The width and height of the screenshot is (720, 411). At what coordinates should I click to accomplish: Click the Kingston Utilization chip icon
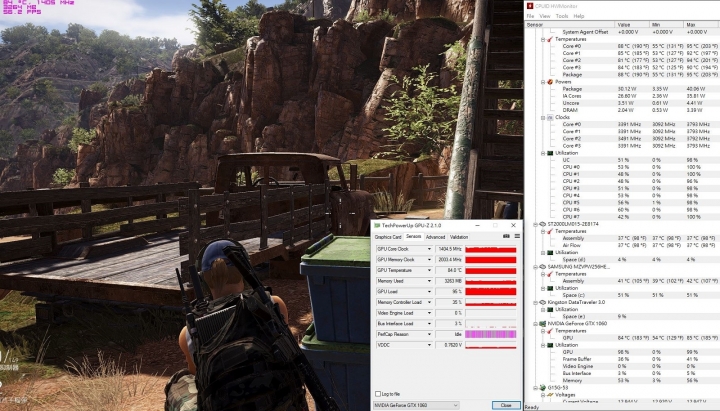coord(550,310)
